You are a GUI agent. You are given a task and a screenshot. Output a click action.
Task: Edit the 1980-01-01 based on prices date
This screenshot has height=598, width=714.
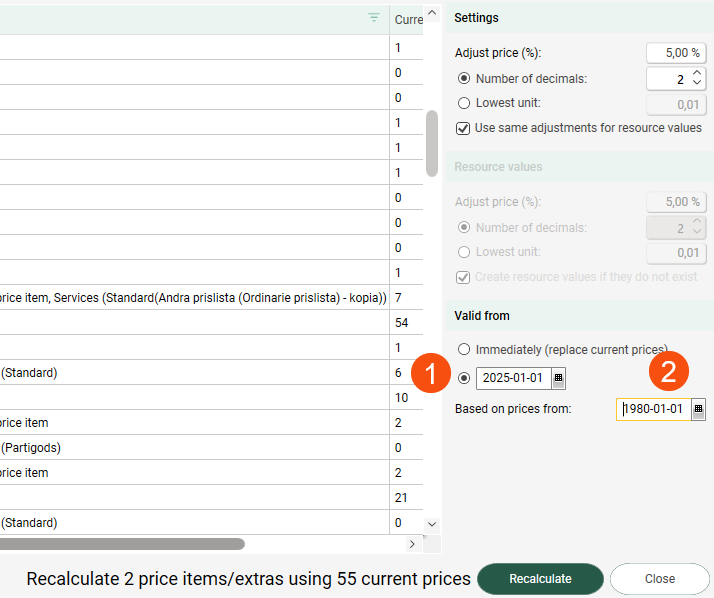click(653, 409)
